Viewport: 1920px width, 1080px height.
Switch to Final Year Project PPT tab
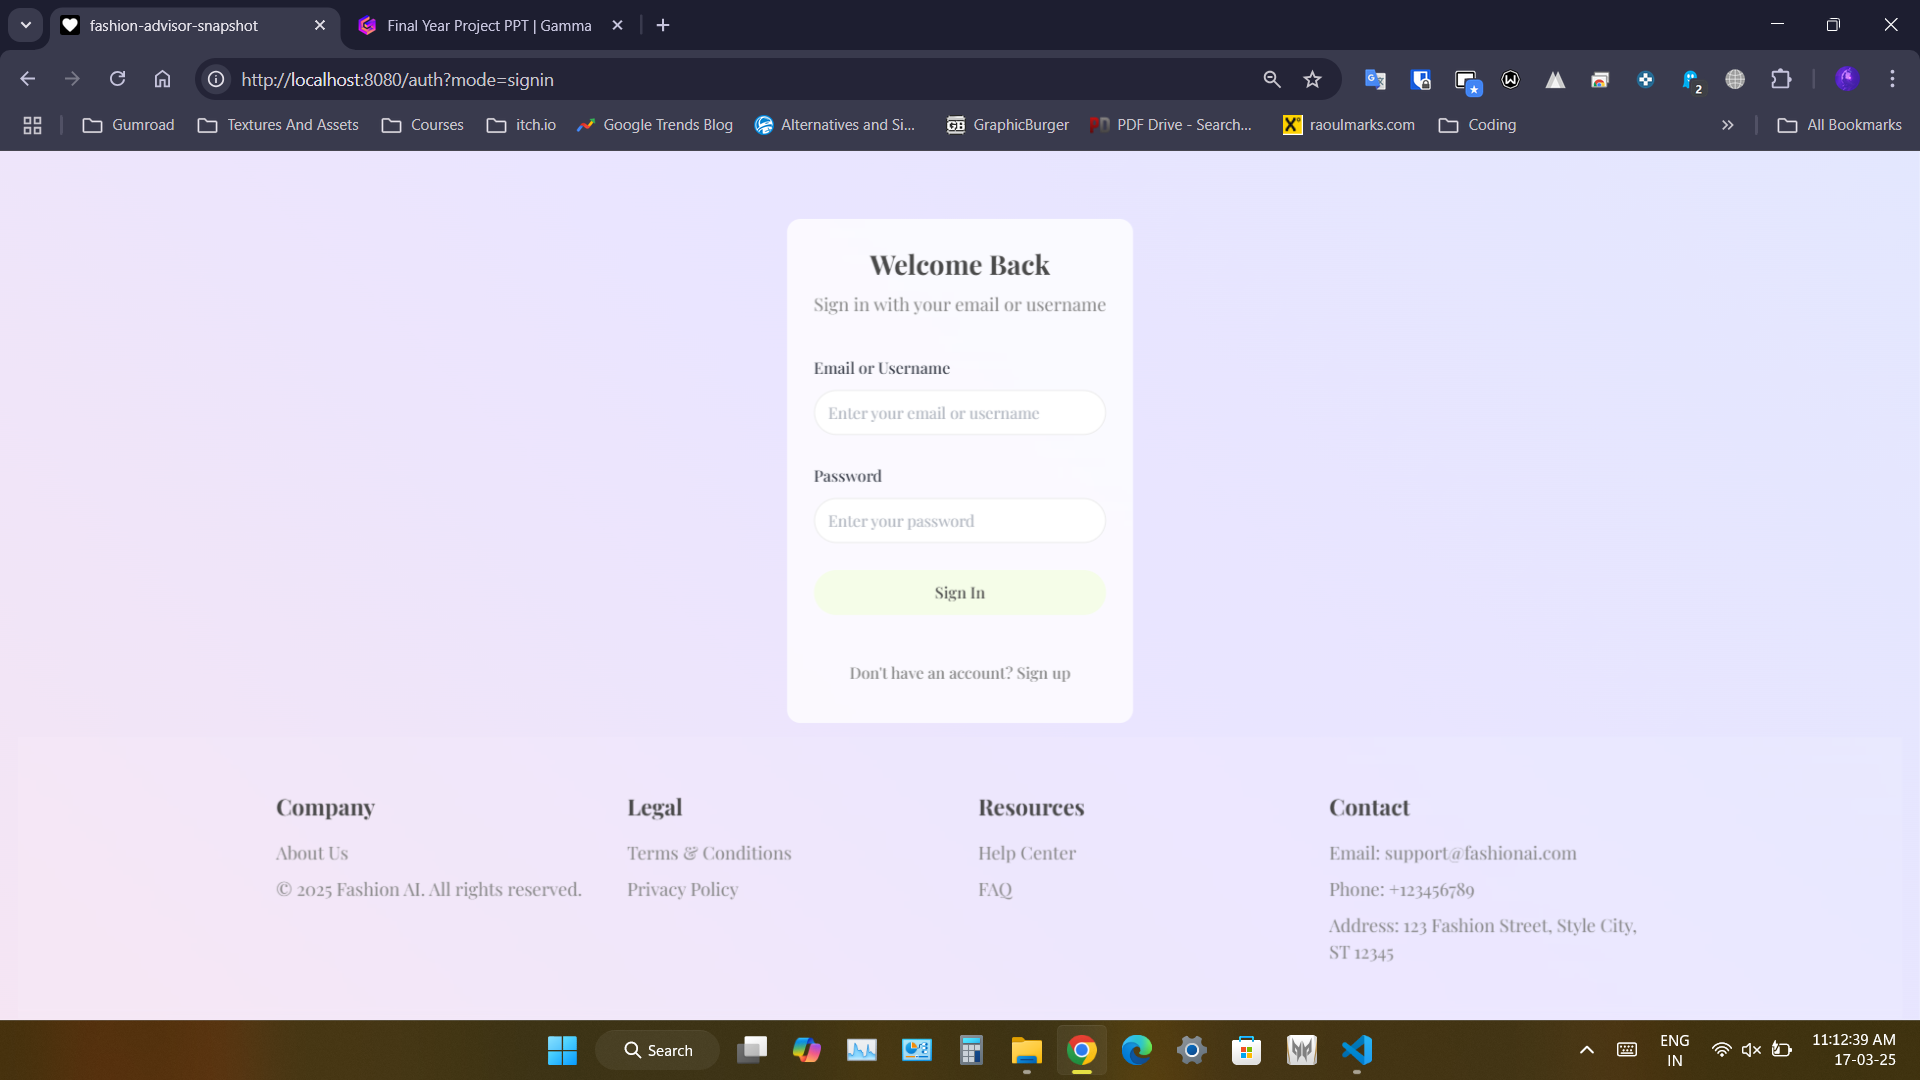(489, 25)
